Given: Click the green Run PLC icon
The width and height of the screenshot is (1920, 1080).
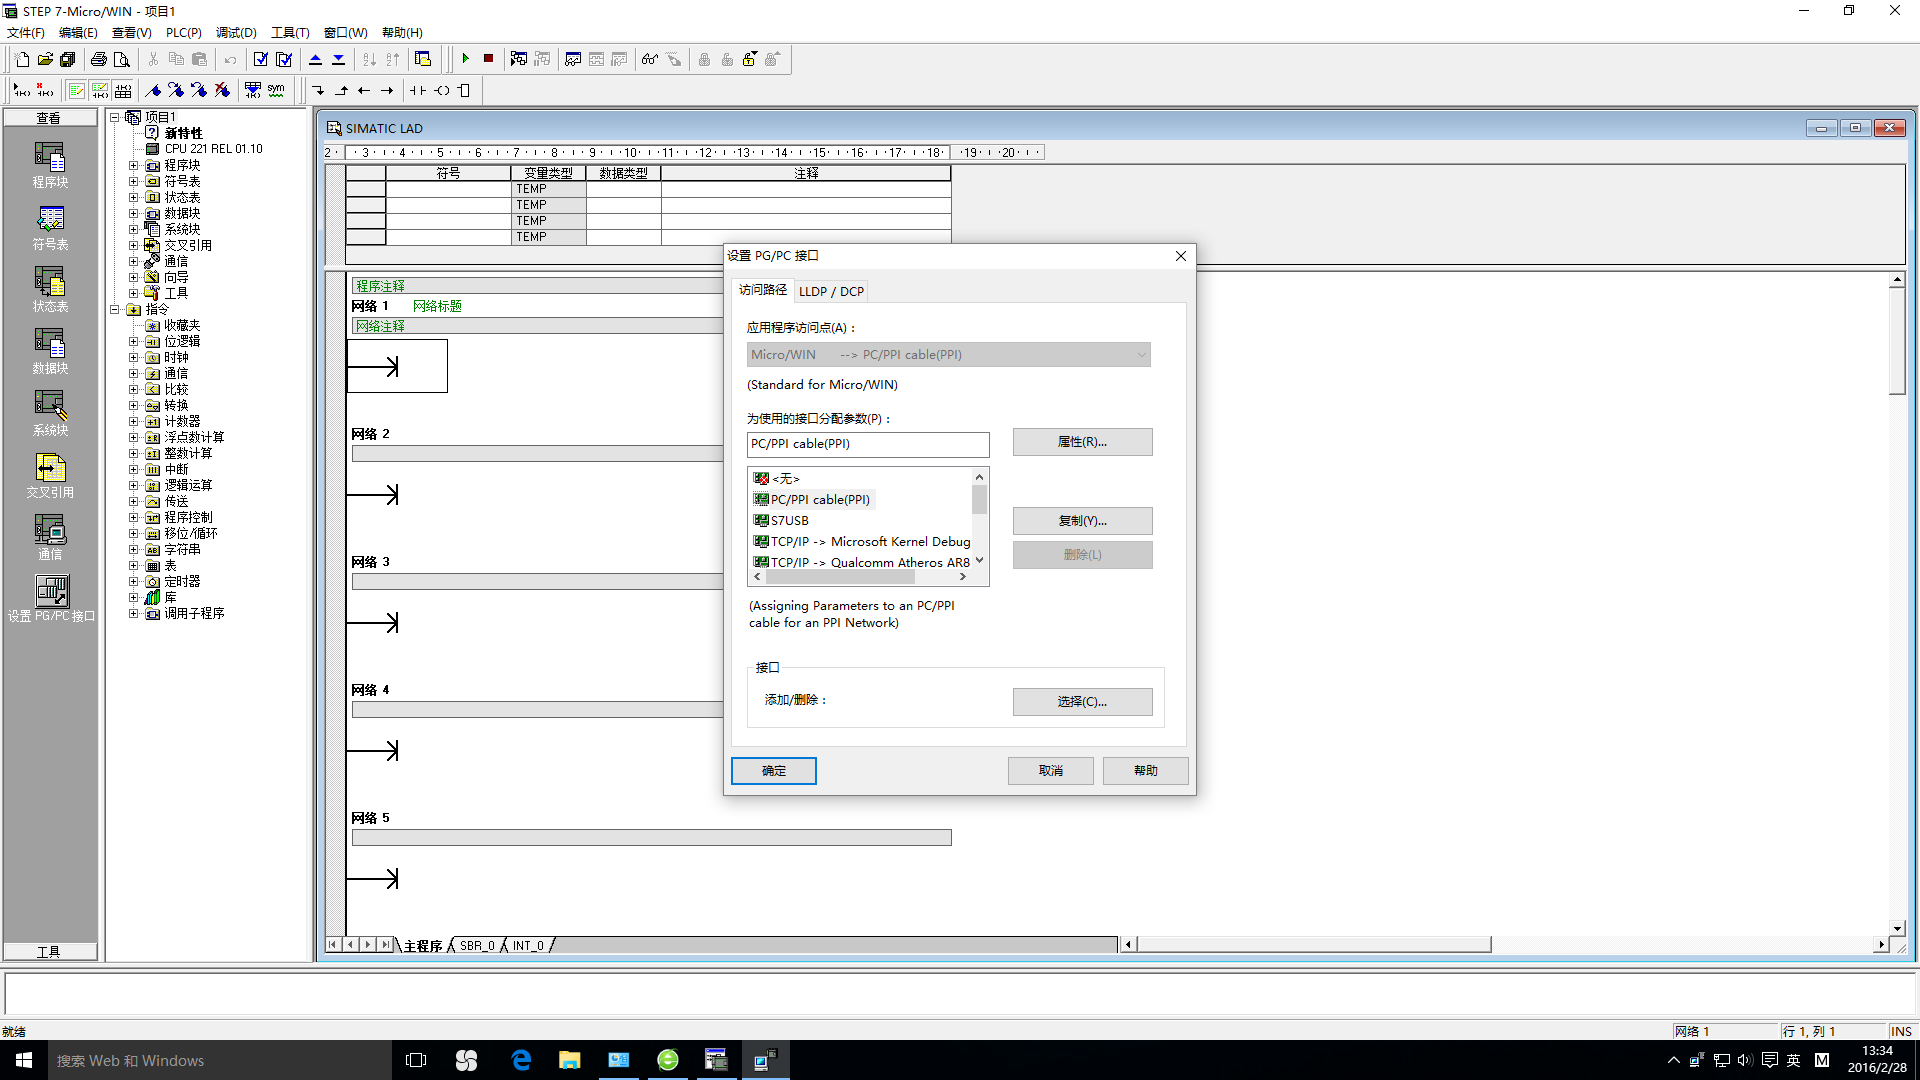Looking at the screenshot, I should 466,59.
